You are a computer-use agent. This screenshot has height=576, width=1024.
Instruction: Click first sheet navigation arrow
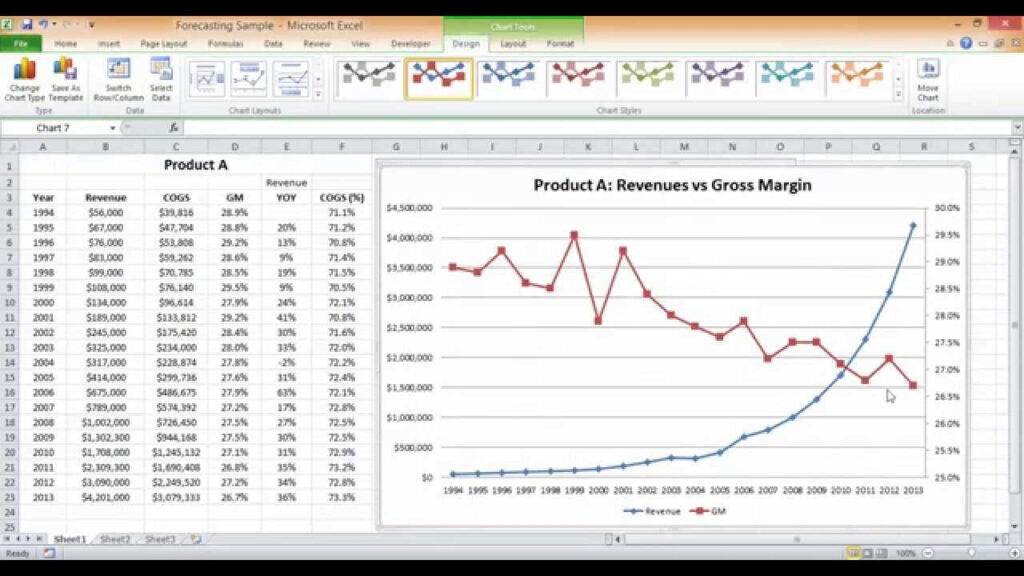(7, 539)
